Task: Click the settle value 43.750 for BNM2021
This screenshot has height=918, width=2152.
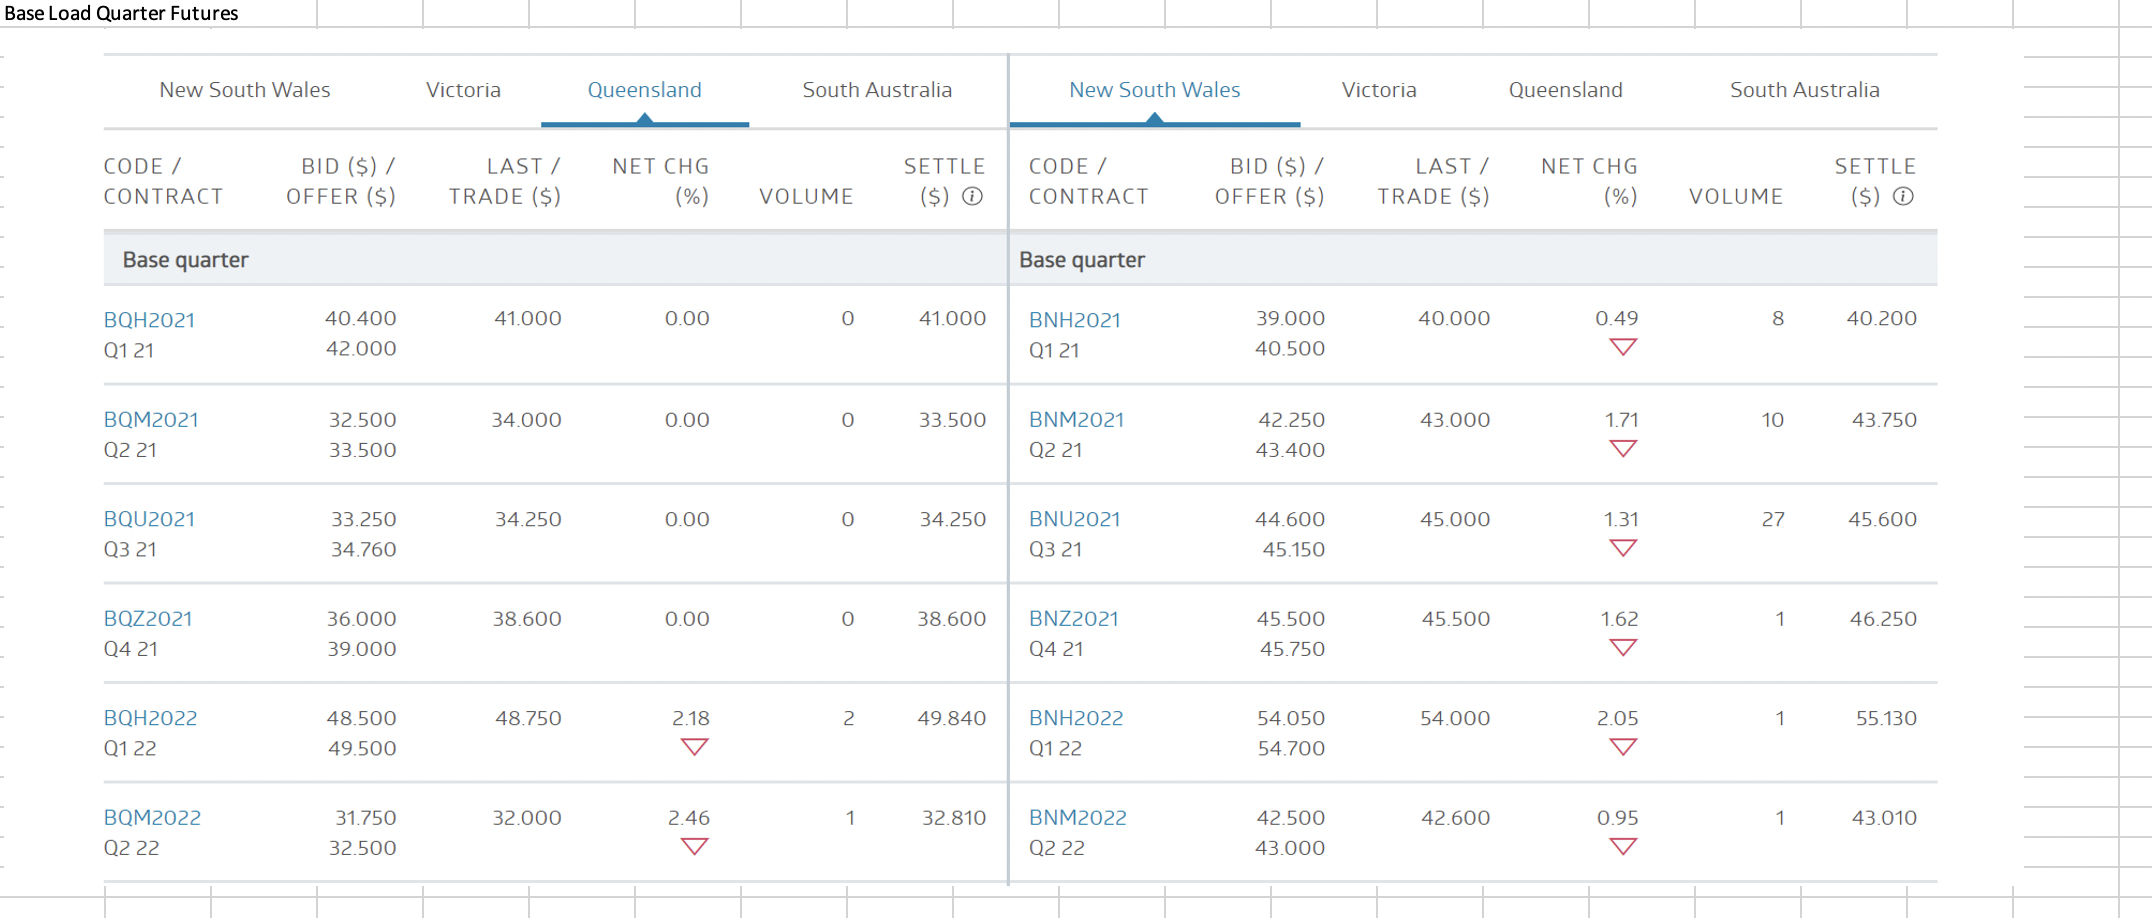Action: pos(1885,420)
